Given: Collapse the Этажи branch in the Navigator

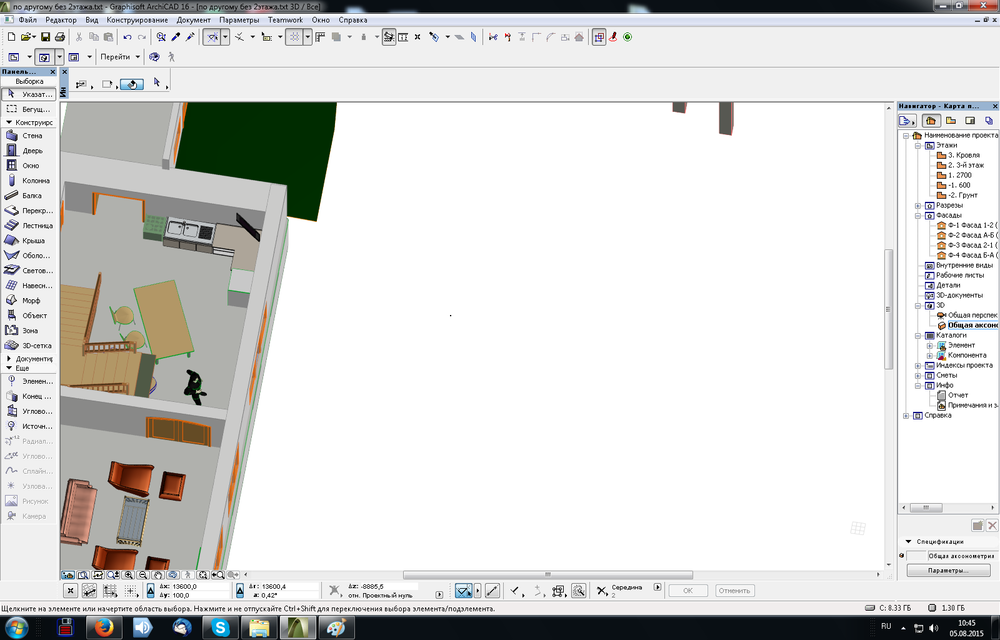Looking at the screenshot, I should pos(916,145).
